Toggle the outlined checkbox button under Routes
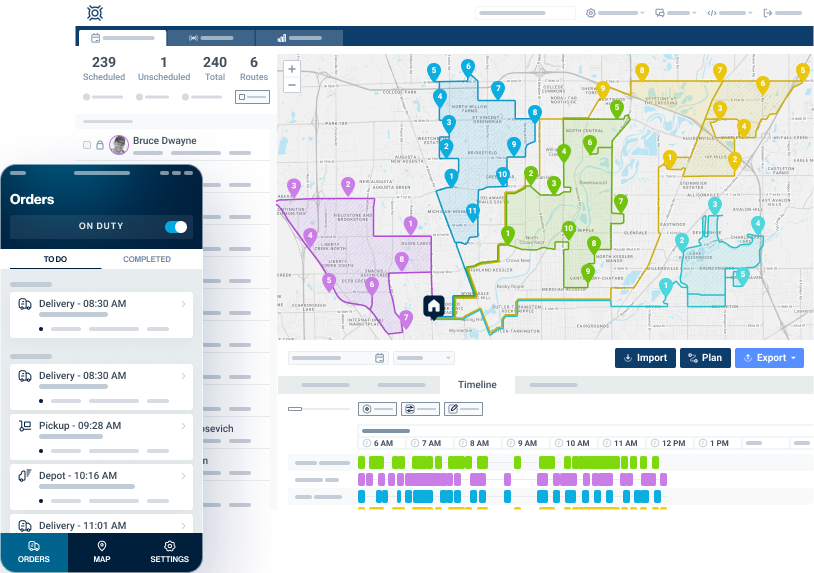 point(252,97)
